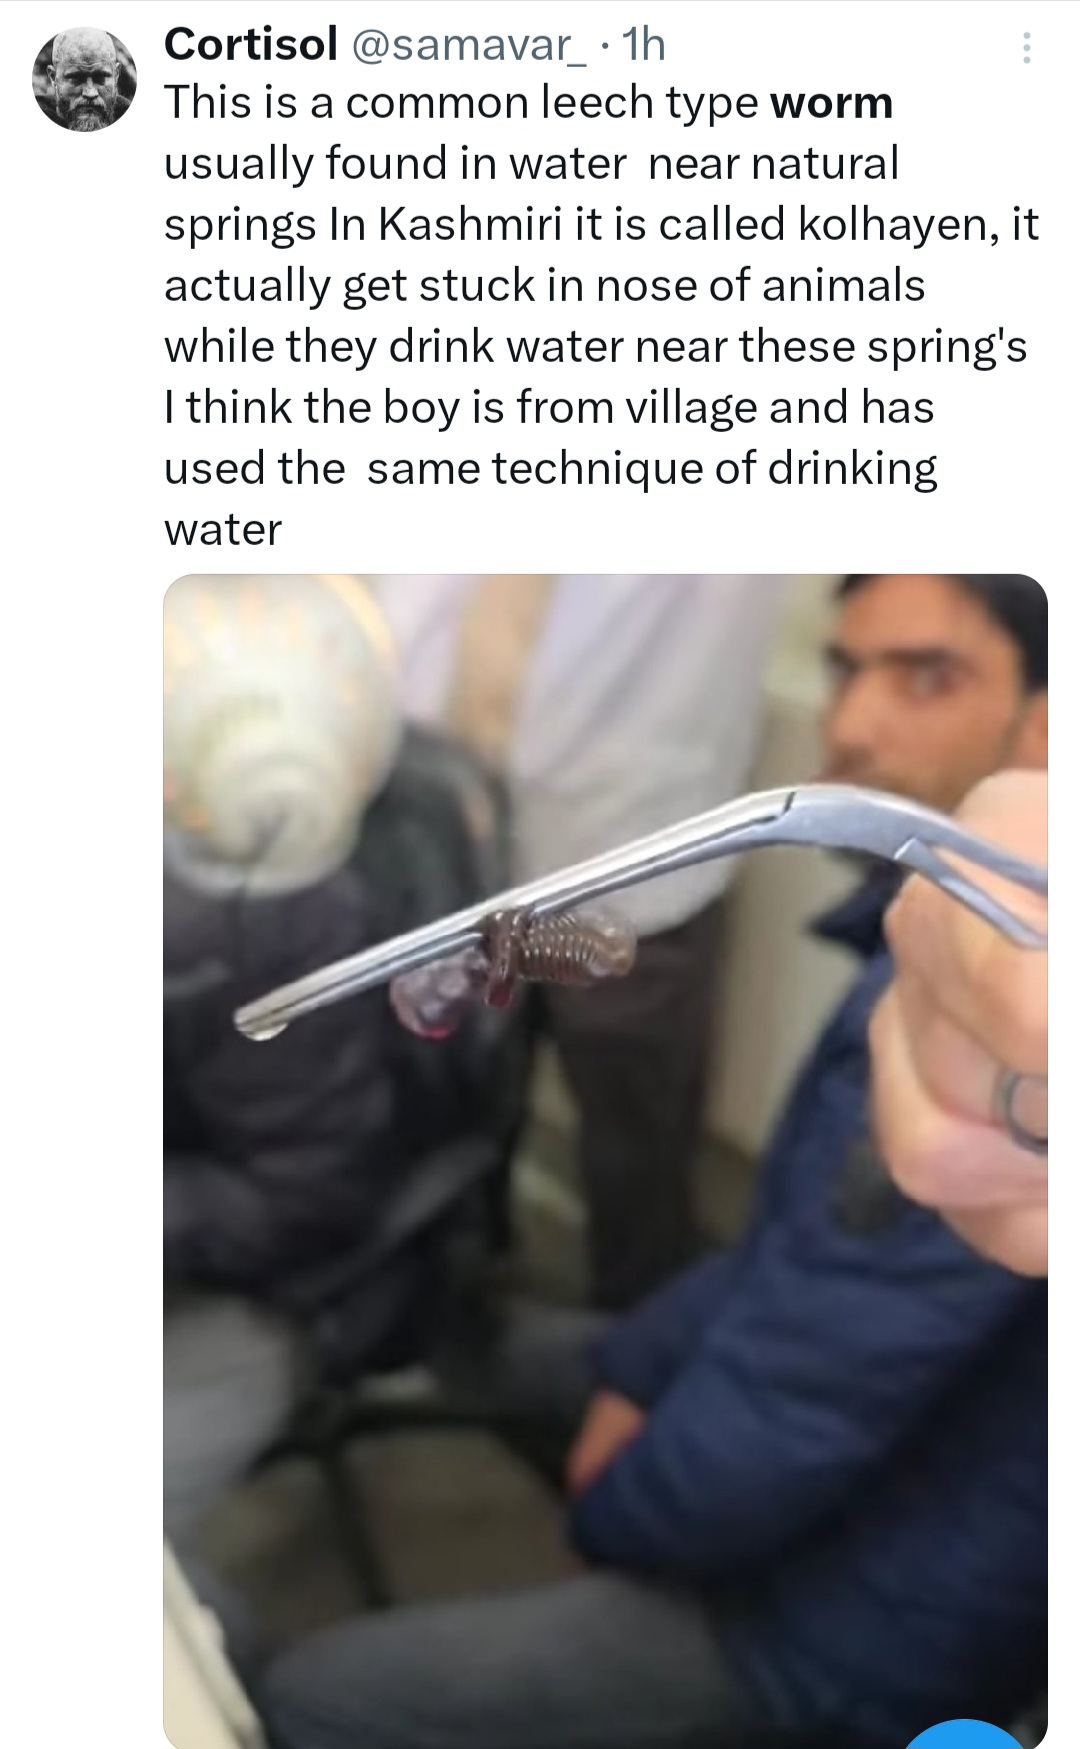The image size is (1080, 1749).
Task: Open the @samavar_ handle profile
Action: pyautogui.click(x=469, y=46)
